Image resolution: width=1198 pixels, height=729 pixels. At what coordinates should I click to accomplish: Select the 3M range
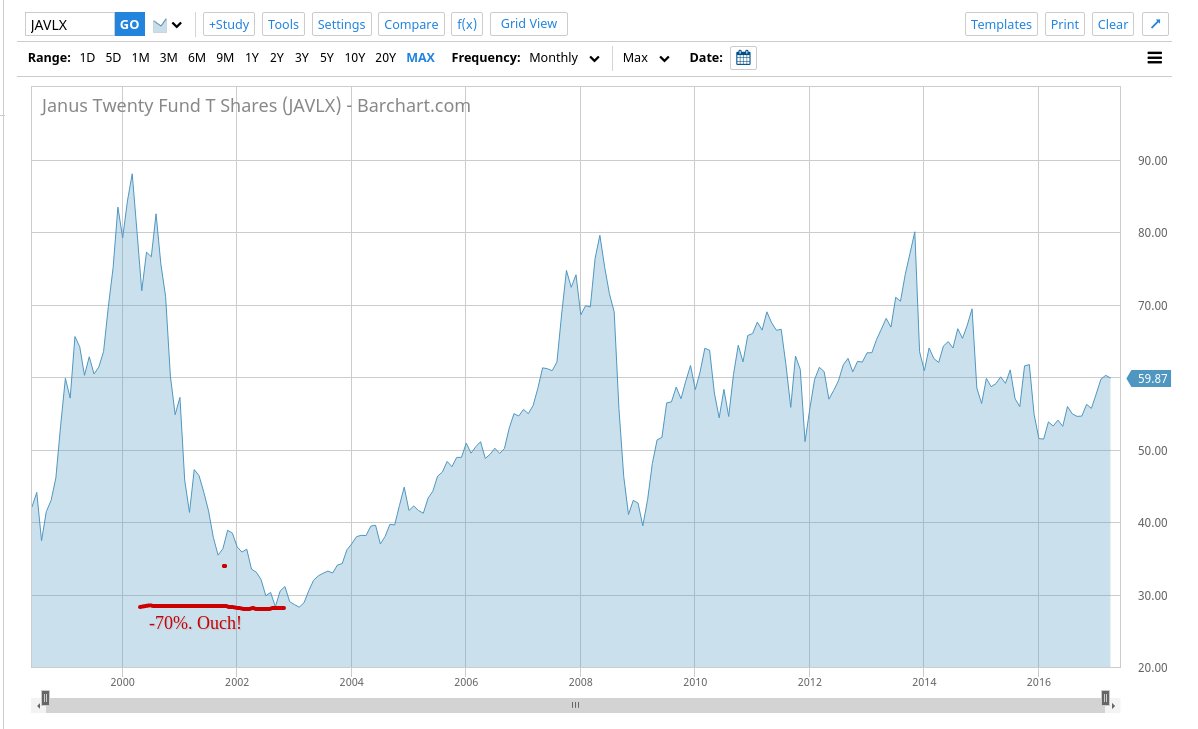point(168,57)
